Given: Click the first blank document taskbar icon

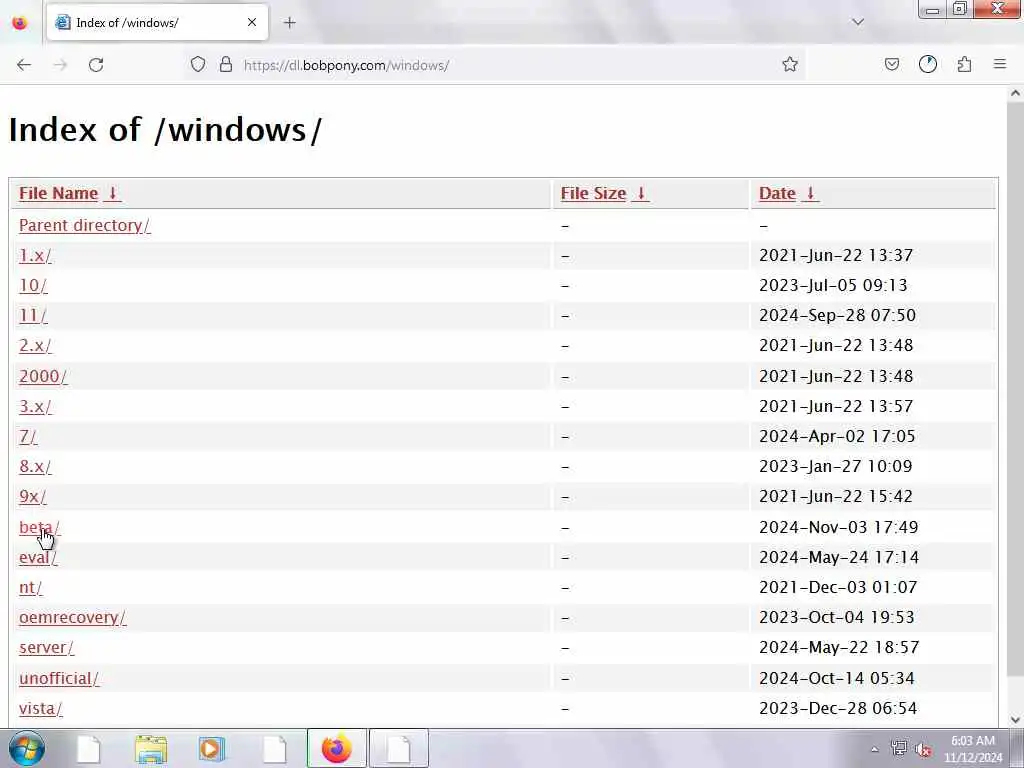Looking at the screenshot, I should [x=89, y=748].
